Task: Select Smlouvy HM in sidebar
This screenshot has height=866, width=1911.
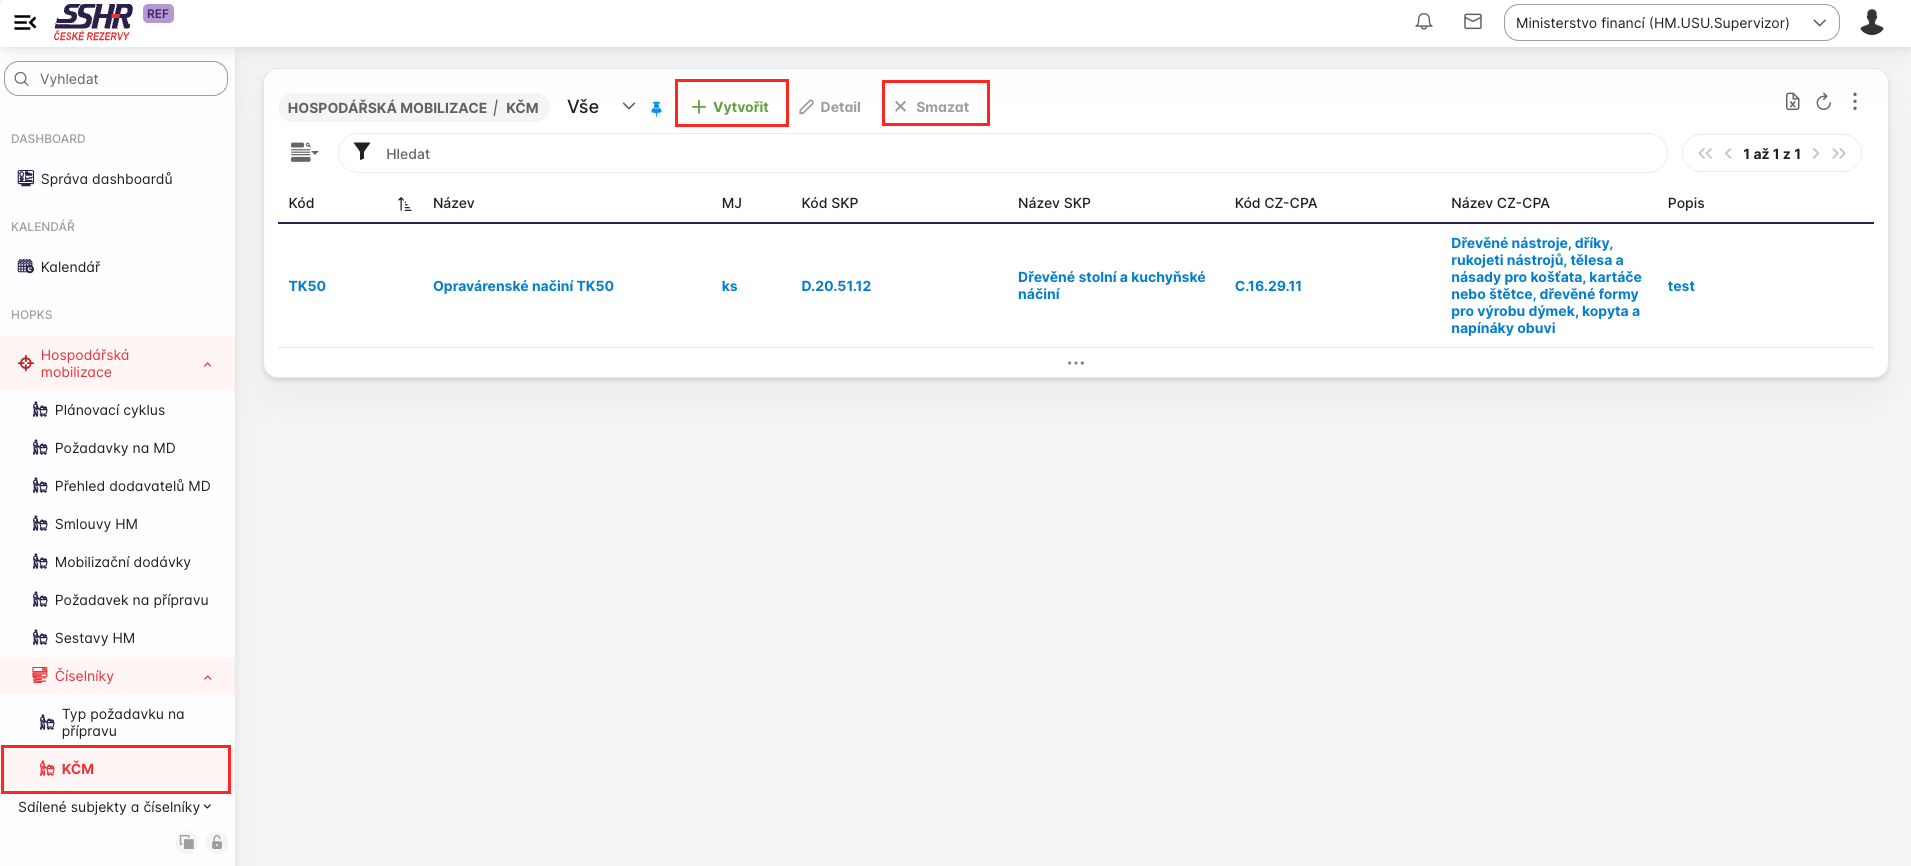Action: [x=96, y=524]
